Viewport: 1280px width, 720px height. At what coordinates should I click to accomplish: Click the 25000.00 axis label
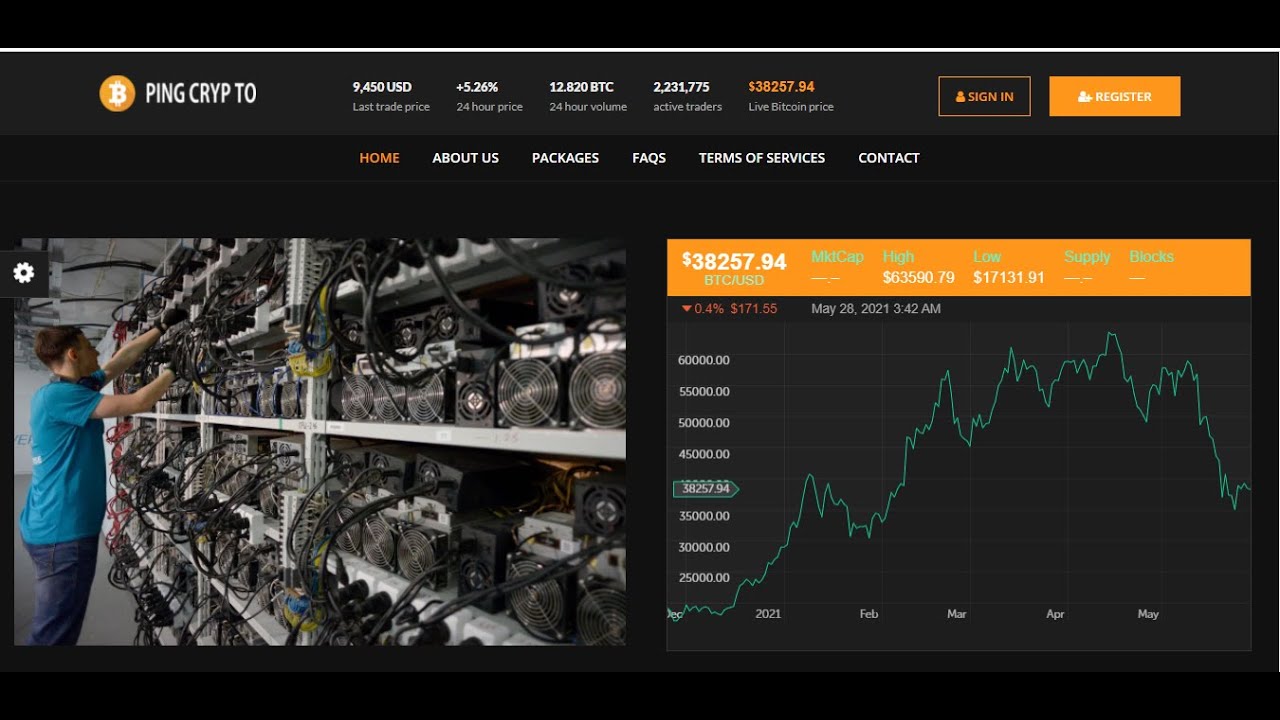pos(704,578)
